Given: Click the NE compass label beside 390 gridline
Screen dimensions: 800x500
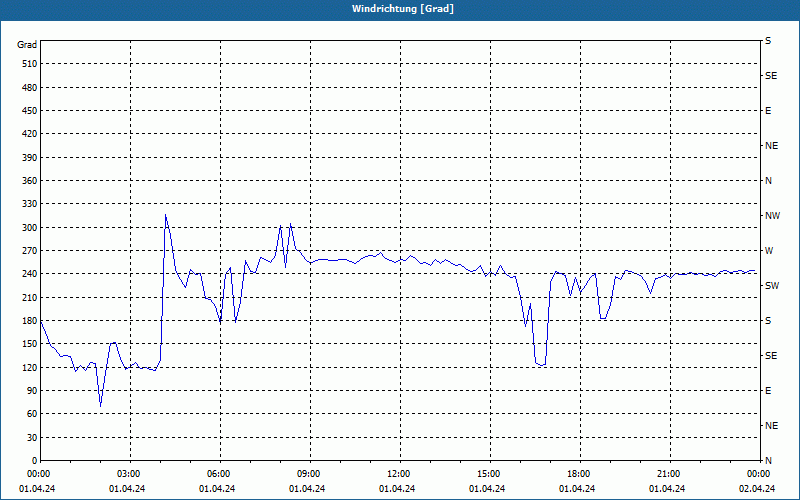Looking at the screenshot, I should [771, 146].
